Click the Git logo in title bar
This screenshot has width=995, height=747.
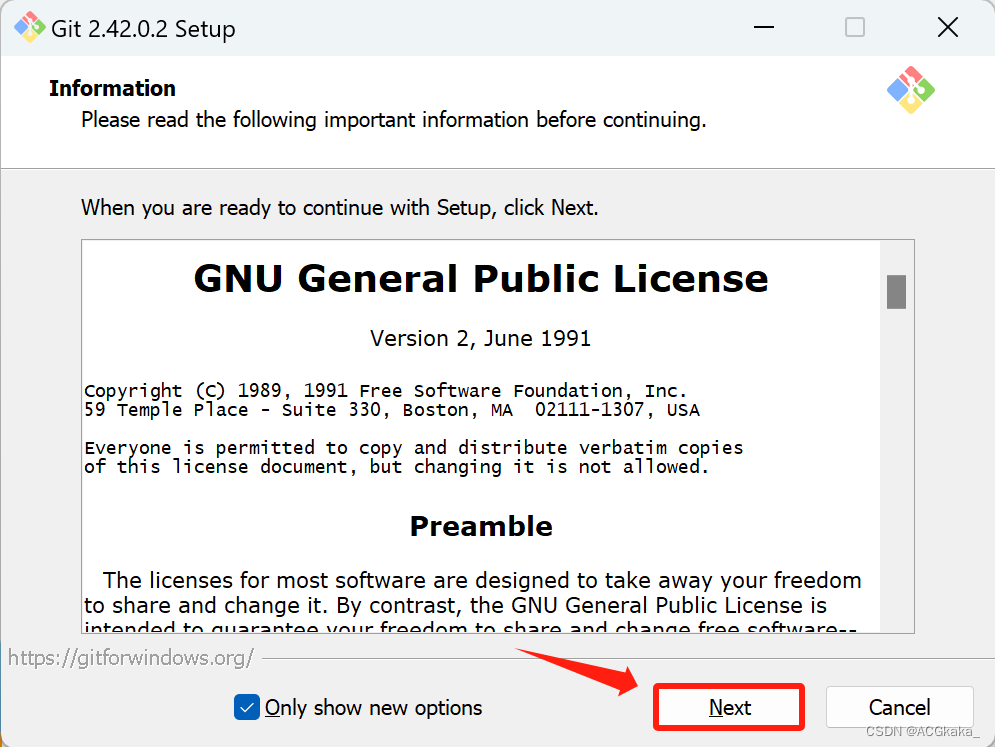coord(29,27)
